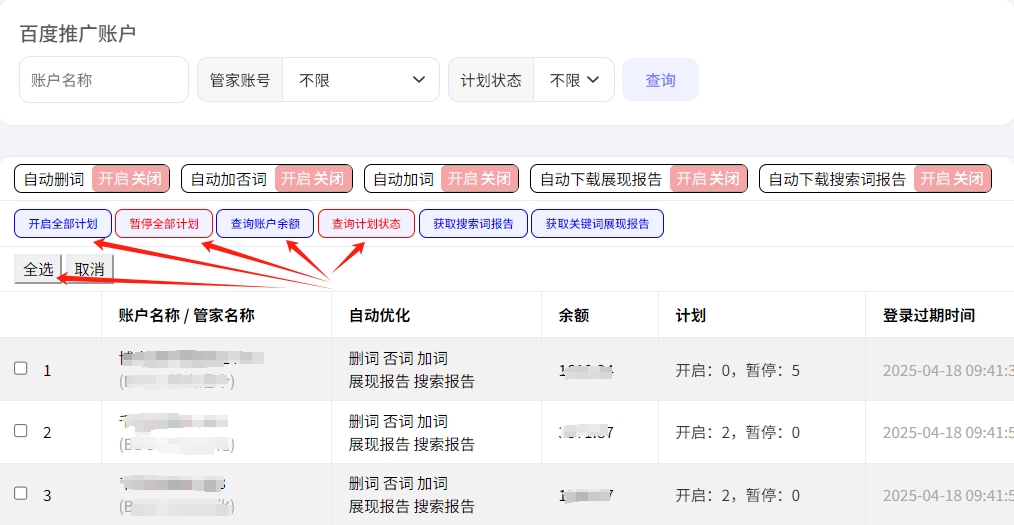Click the 获取关键词展现报告 button
1014x525 pixels.
pyautogui.click(x=598, y=224)
